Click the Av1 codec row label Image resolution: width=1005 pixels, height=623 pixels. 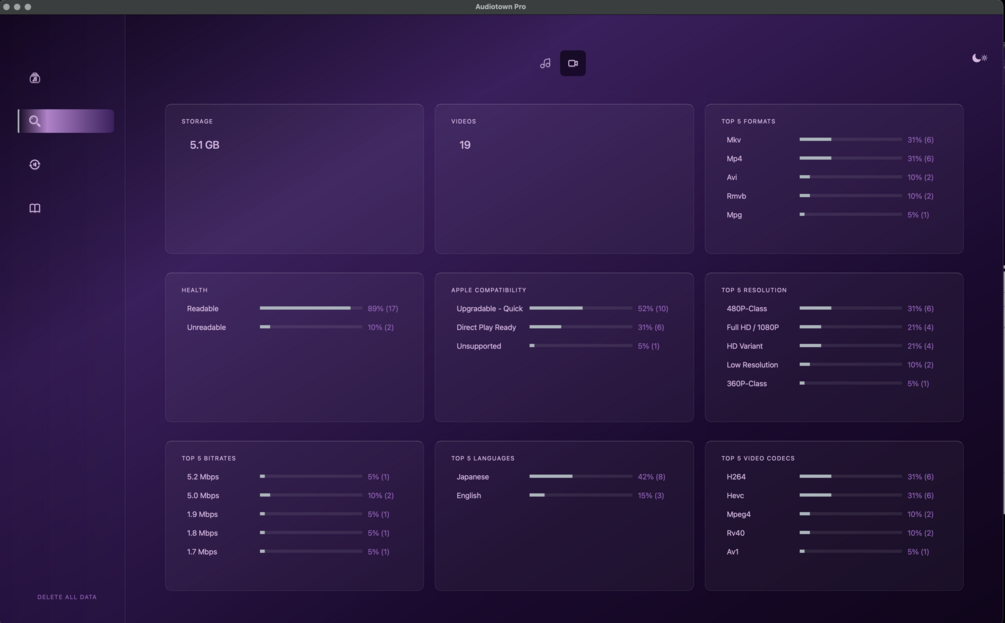pyautogui.click(x=732, y=551)
